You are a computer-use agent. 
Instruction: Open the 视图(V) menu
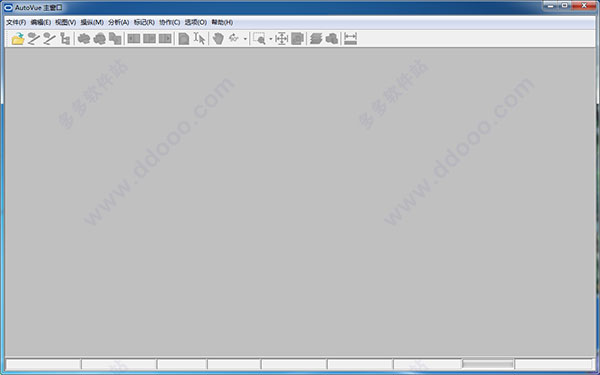coord(65,22)
